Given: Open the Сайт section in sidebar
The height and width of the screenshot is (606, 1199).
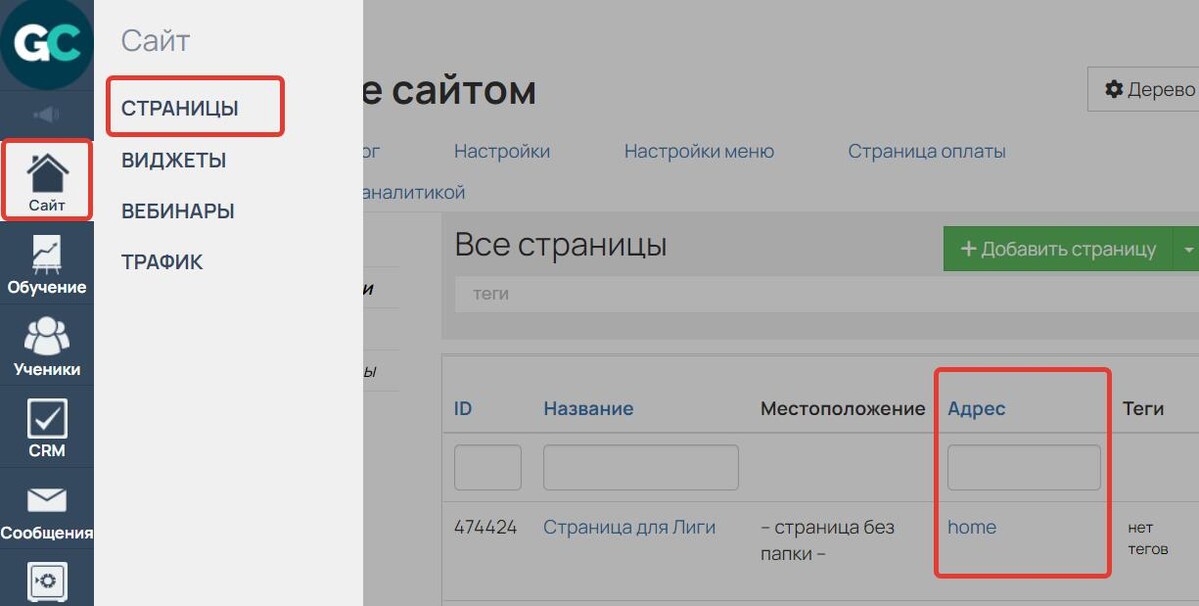Looking at the screenshot, I should [x=47, y=180].
